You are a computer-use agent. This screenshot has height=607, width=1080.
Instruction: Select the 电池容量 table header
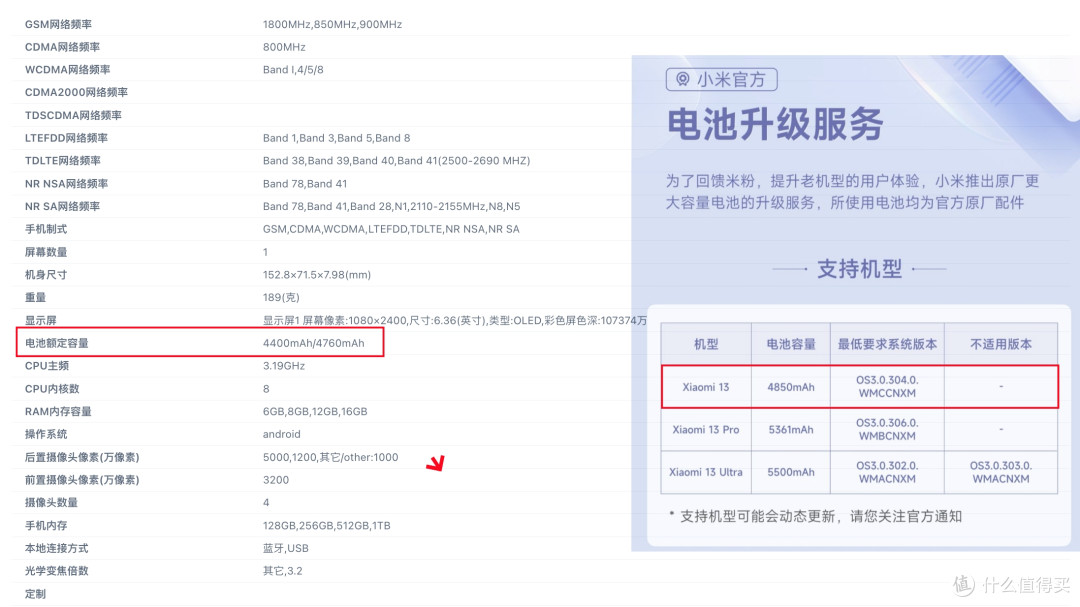pyautogui.click(x=791, y=344)
